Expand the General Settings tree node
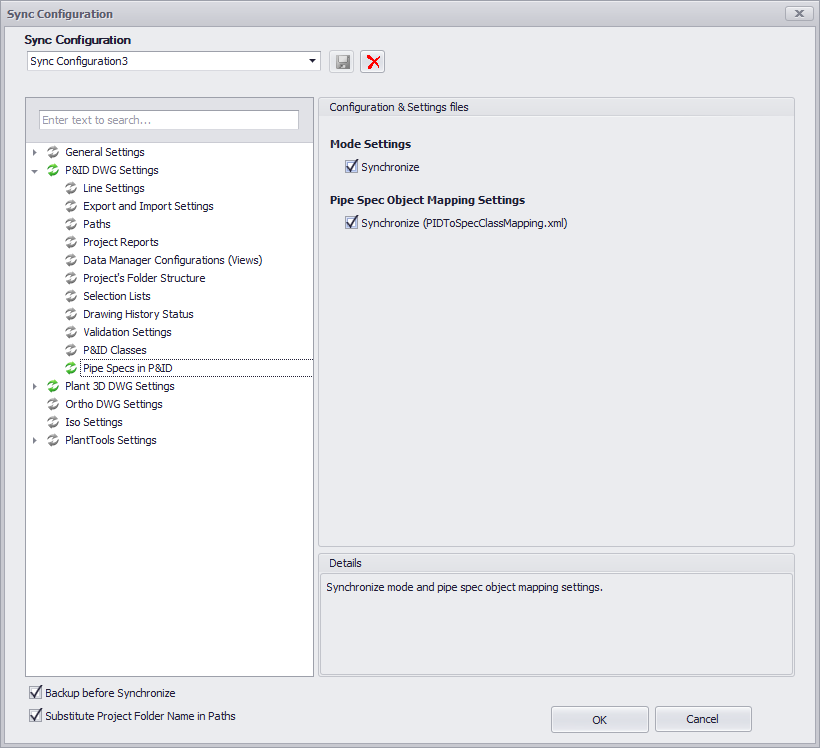 35,152
